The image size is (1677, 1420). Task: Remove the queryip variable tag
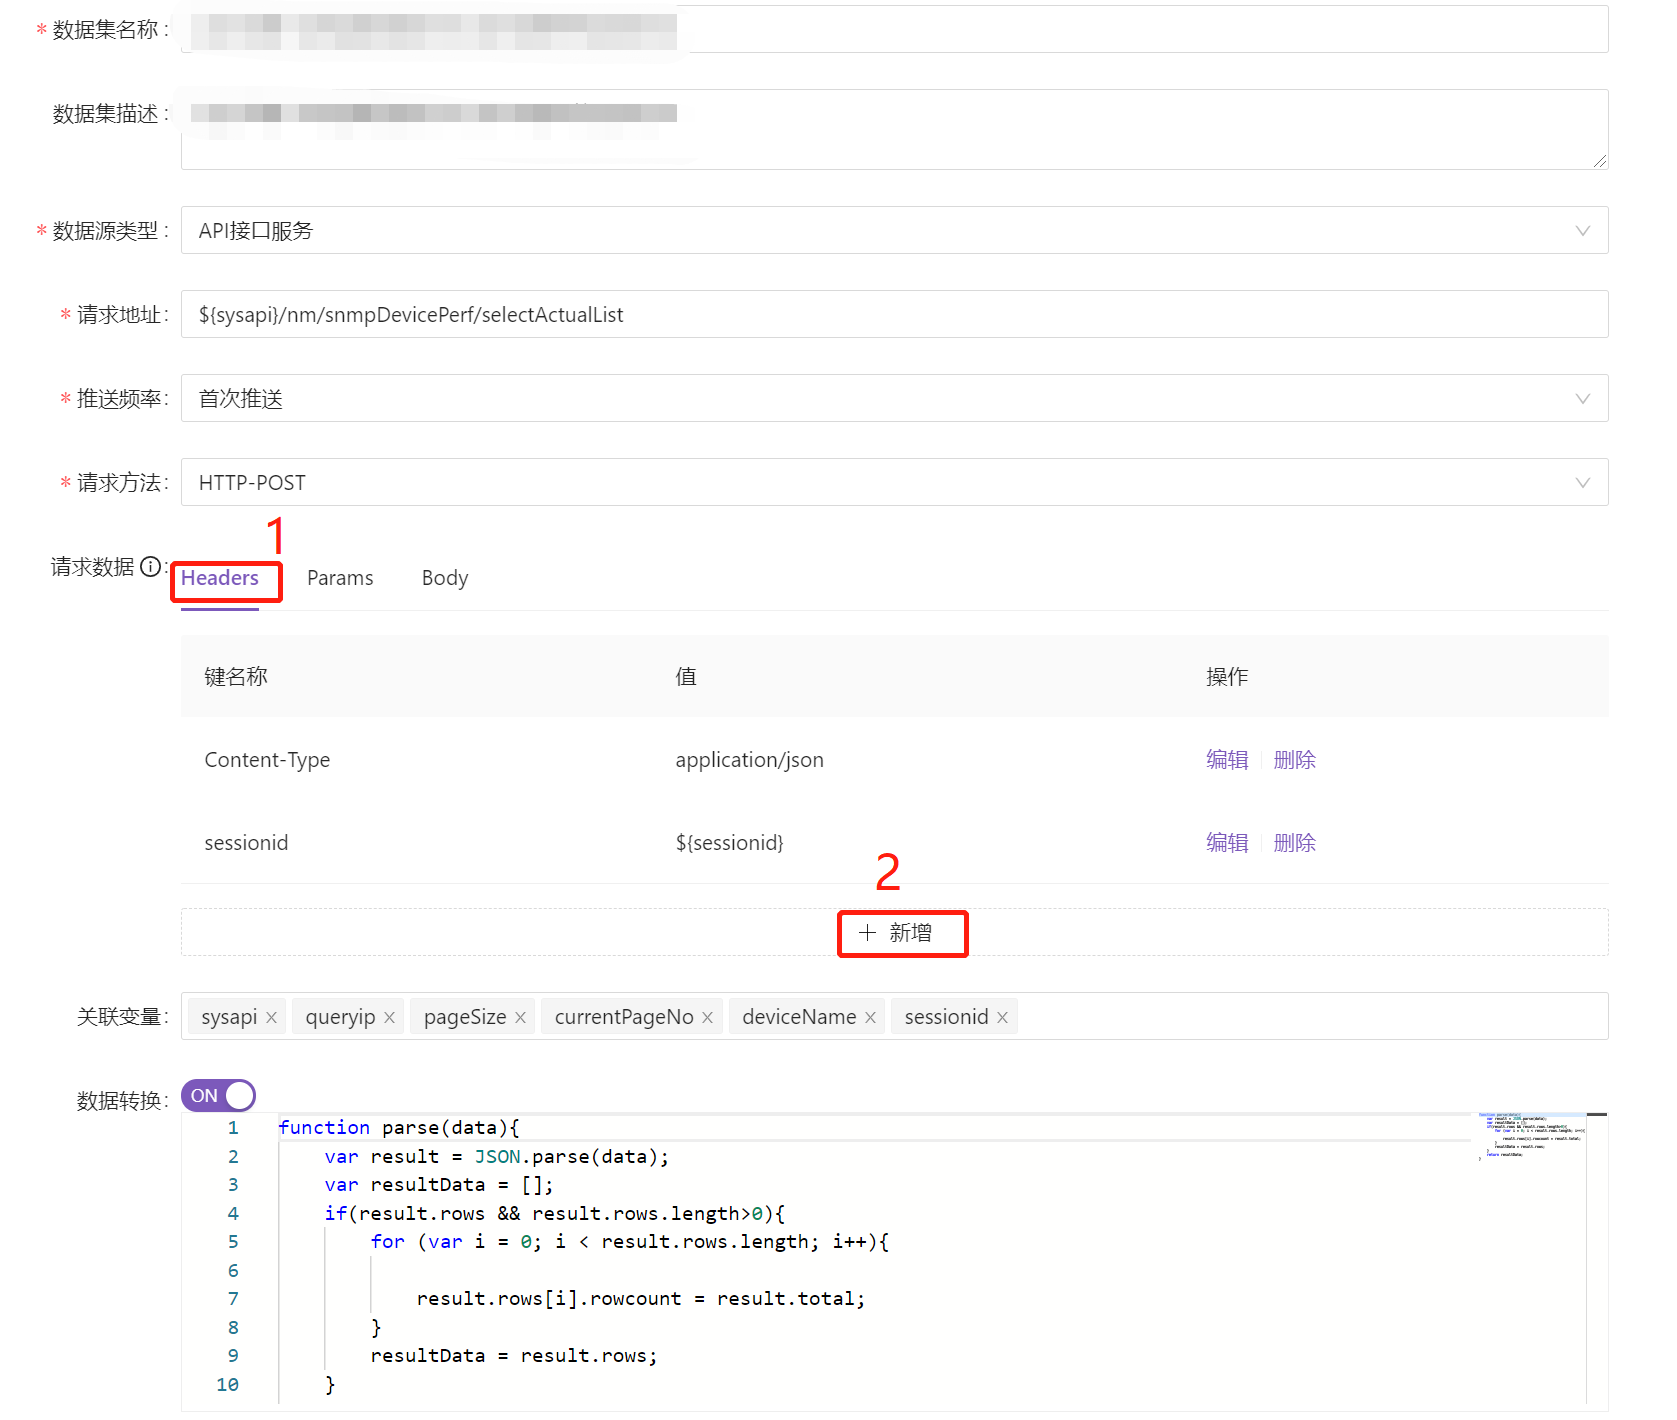click(389, 1018)
